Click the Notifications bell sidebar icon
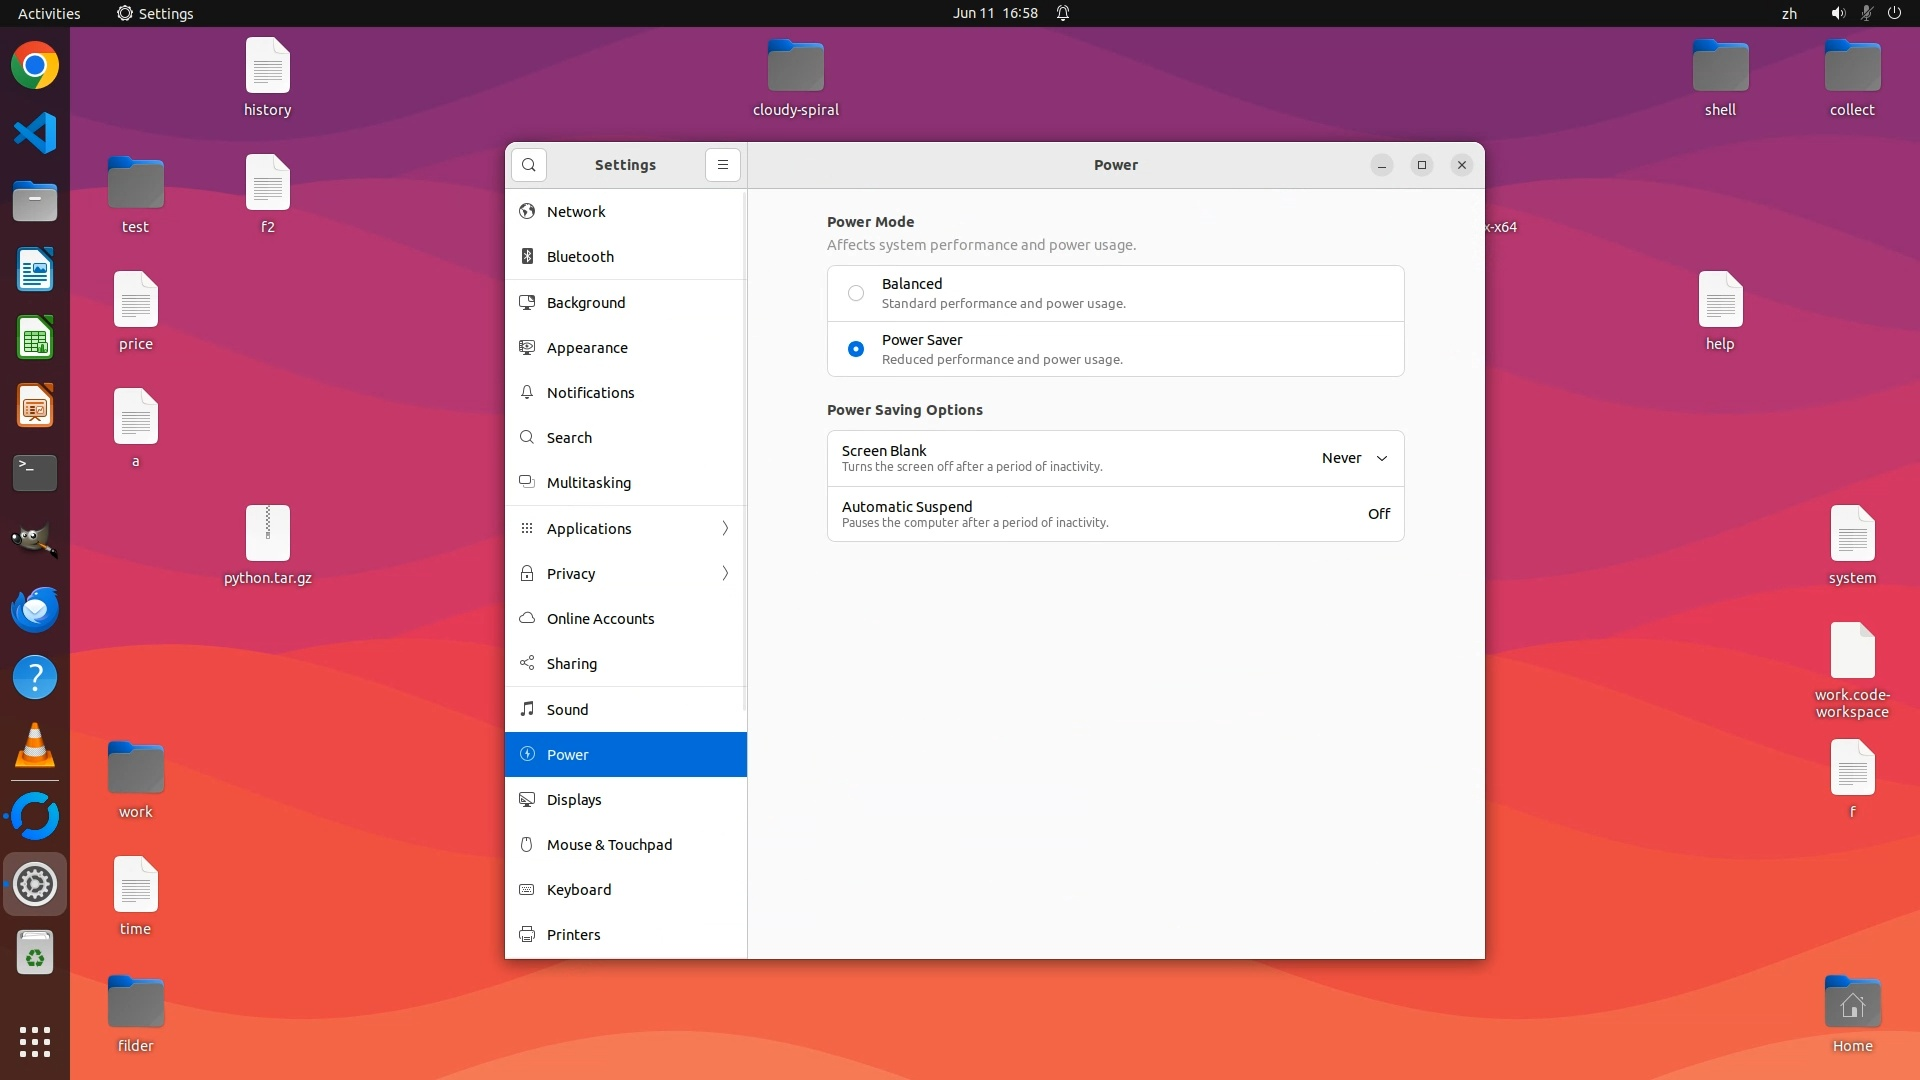Screen dimensions: 1920x1080 point(527,392)
